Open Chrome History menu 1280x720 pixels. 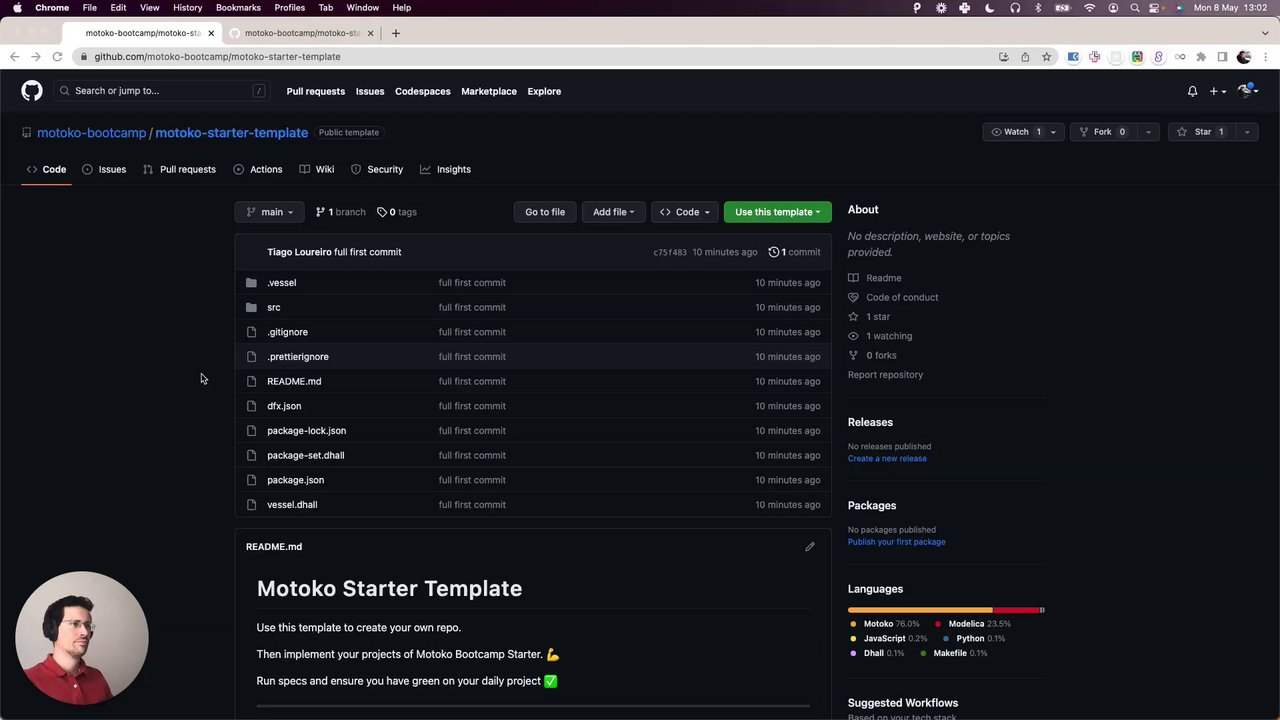coord(187,8)
